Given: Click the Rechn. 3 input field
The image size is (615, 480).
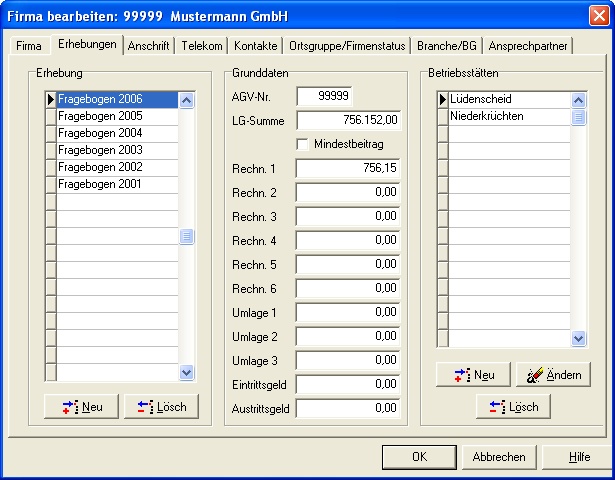Looking at the screenshot, I should click(348, 216).
